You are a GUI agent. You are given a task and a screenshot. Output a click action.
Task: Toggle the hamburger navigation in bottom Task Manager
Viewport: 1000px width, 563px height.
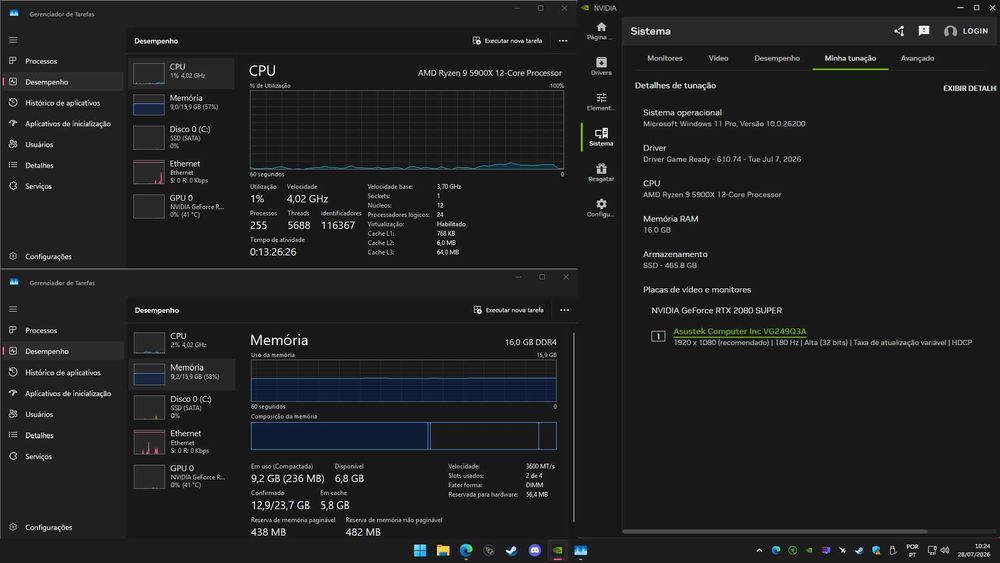pos(13,309)
